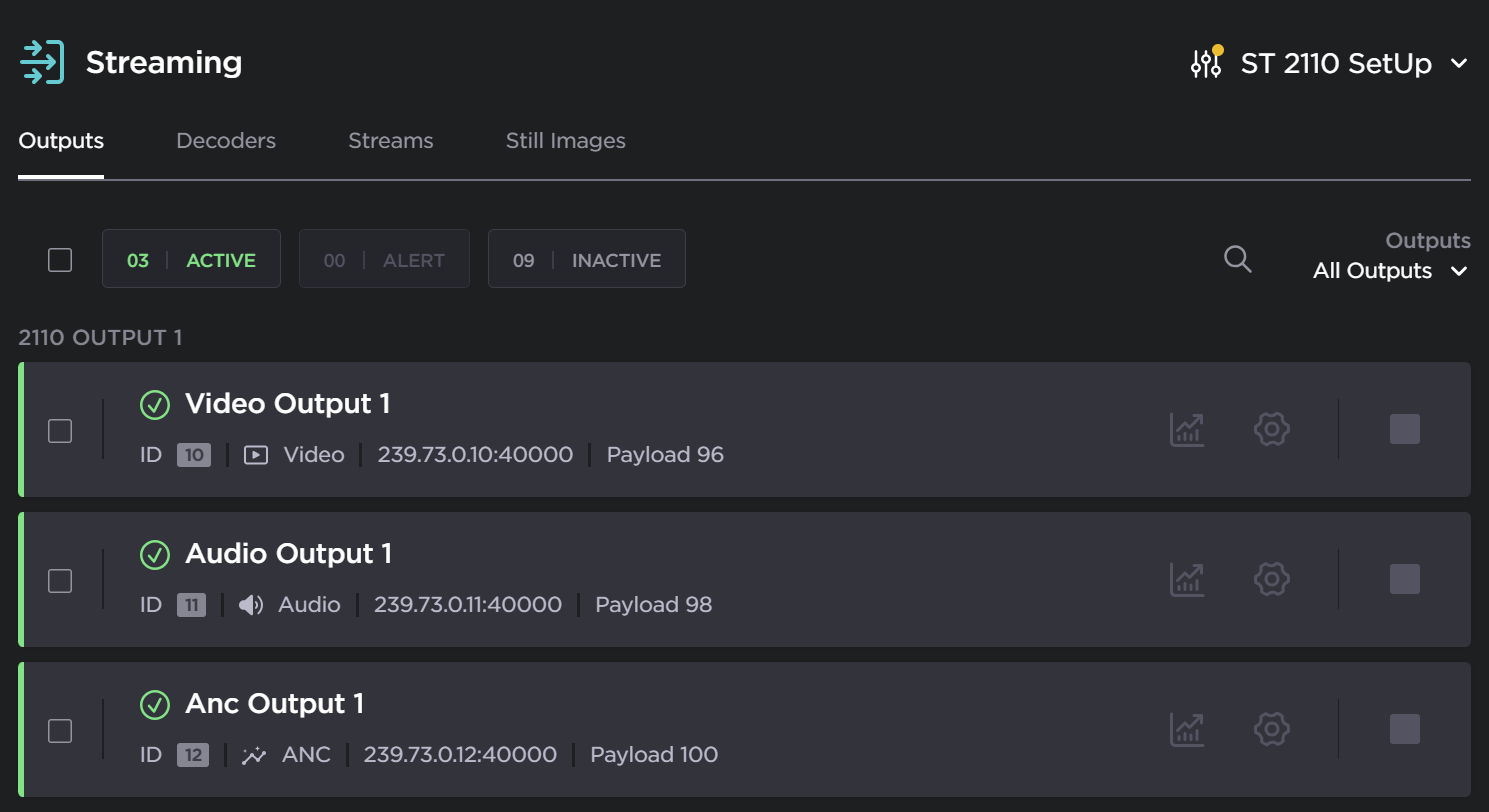Click the search magnifier icon
1489x812 pixels.
pos(1237,259)
